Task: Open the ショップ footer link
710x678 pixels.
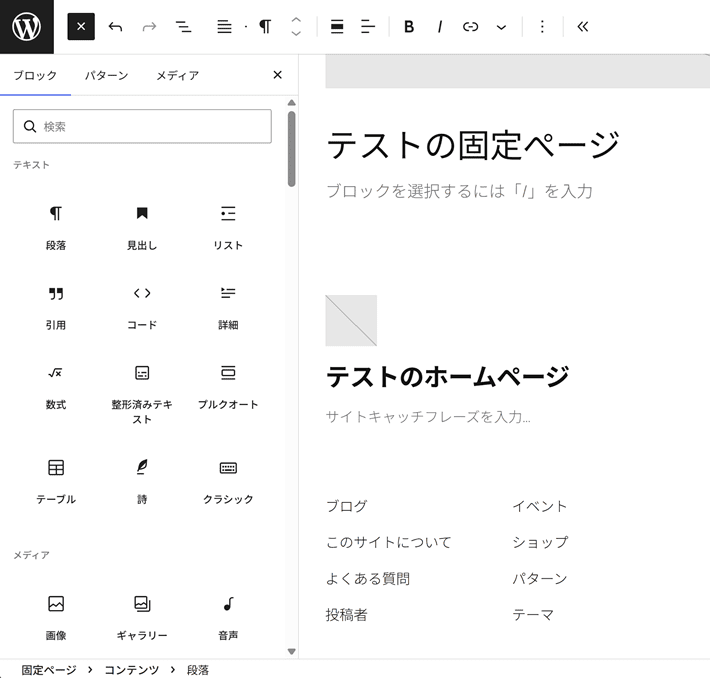Action: (x=540, y=542)
